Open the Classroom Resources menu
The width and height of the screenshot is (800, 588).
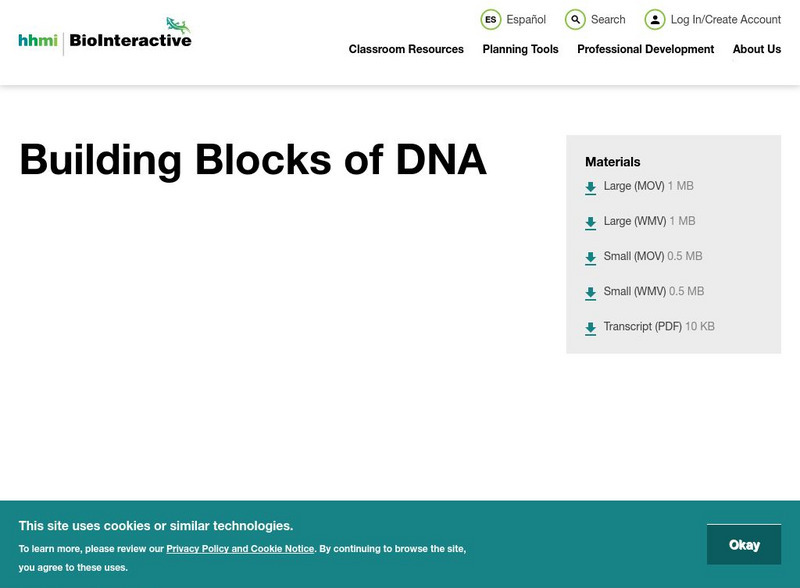click(405, 49)
